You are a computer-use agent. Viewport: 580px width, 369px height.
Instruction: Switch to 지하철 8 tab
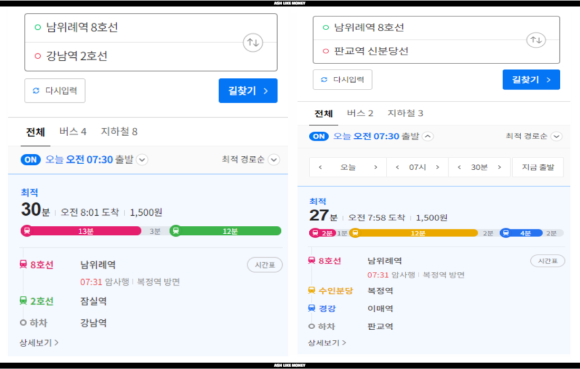(x=119, y=132)
